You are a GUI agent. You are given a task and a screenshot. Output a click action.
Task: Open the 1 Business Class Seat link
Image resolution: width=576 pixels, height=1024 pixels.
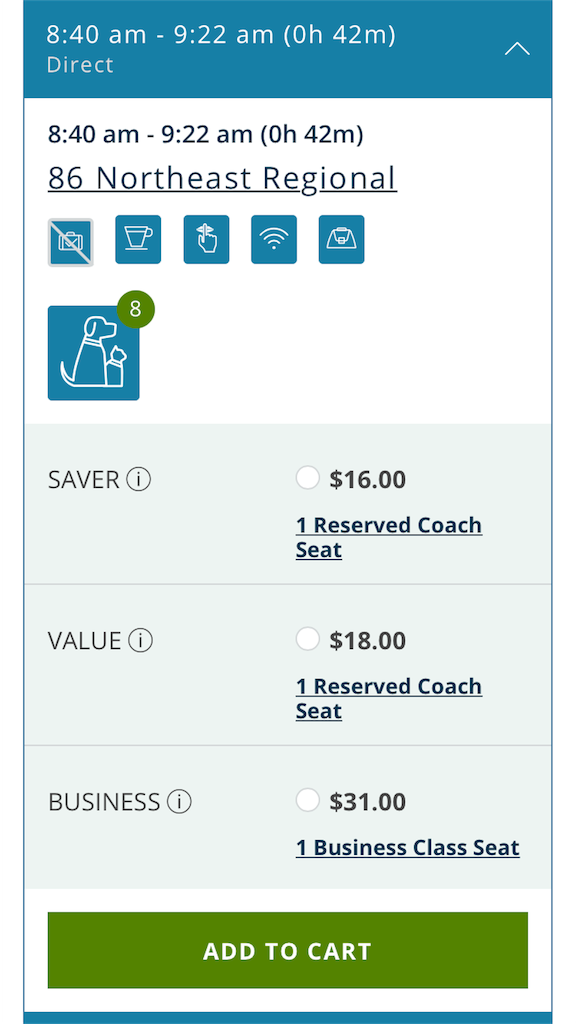pos(408,848)
